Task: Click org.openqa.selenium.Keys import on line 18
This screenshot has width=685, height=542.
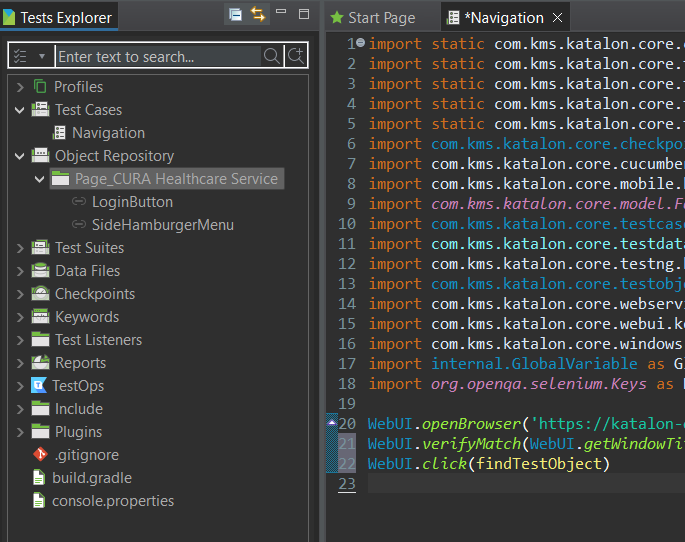Action: point(539,384)
